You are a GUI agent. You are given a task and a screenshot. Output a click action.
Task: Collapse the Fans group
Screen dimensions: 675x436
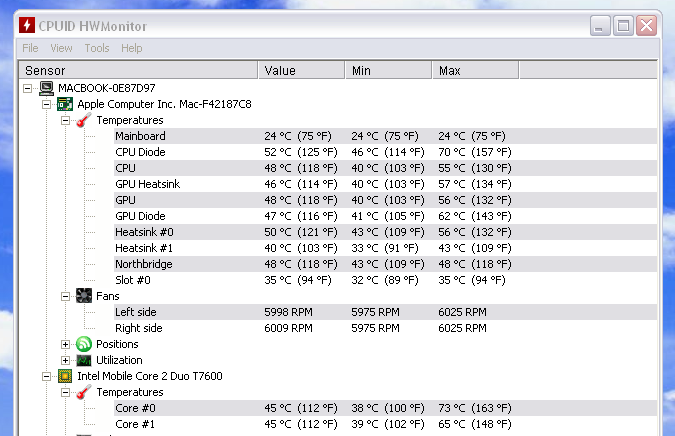65,296
